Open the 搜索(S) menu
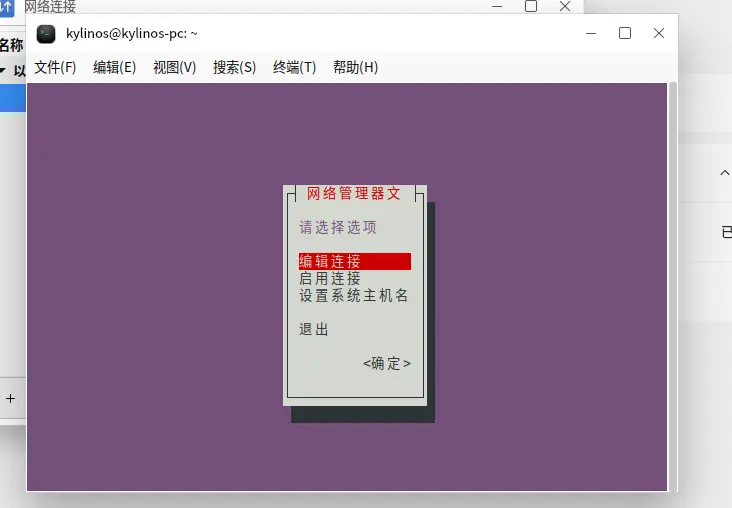Screen dimensions: 732x508 pyautogui.click(x=234, y=68)
